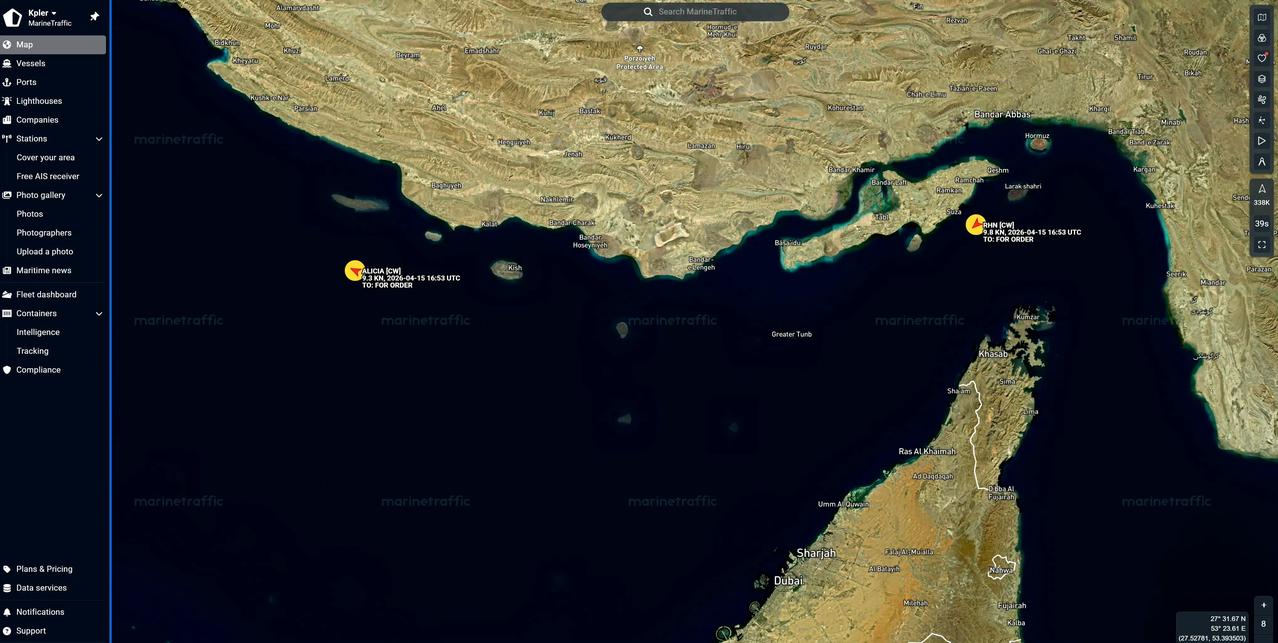The width and height of the screenshot is (1278, 643).
Task: Click the Containers box icon
Action: tap(7, 314)
